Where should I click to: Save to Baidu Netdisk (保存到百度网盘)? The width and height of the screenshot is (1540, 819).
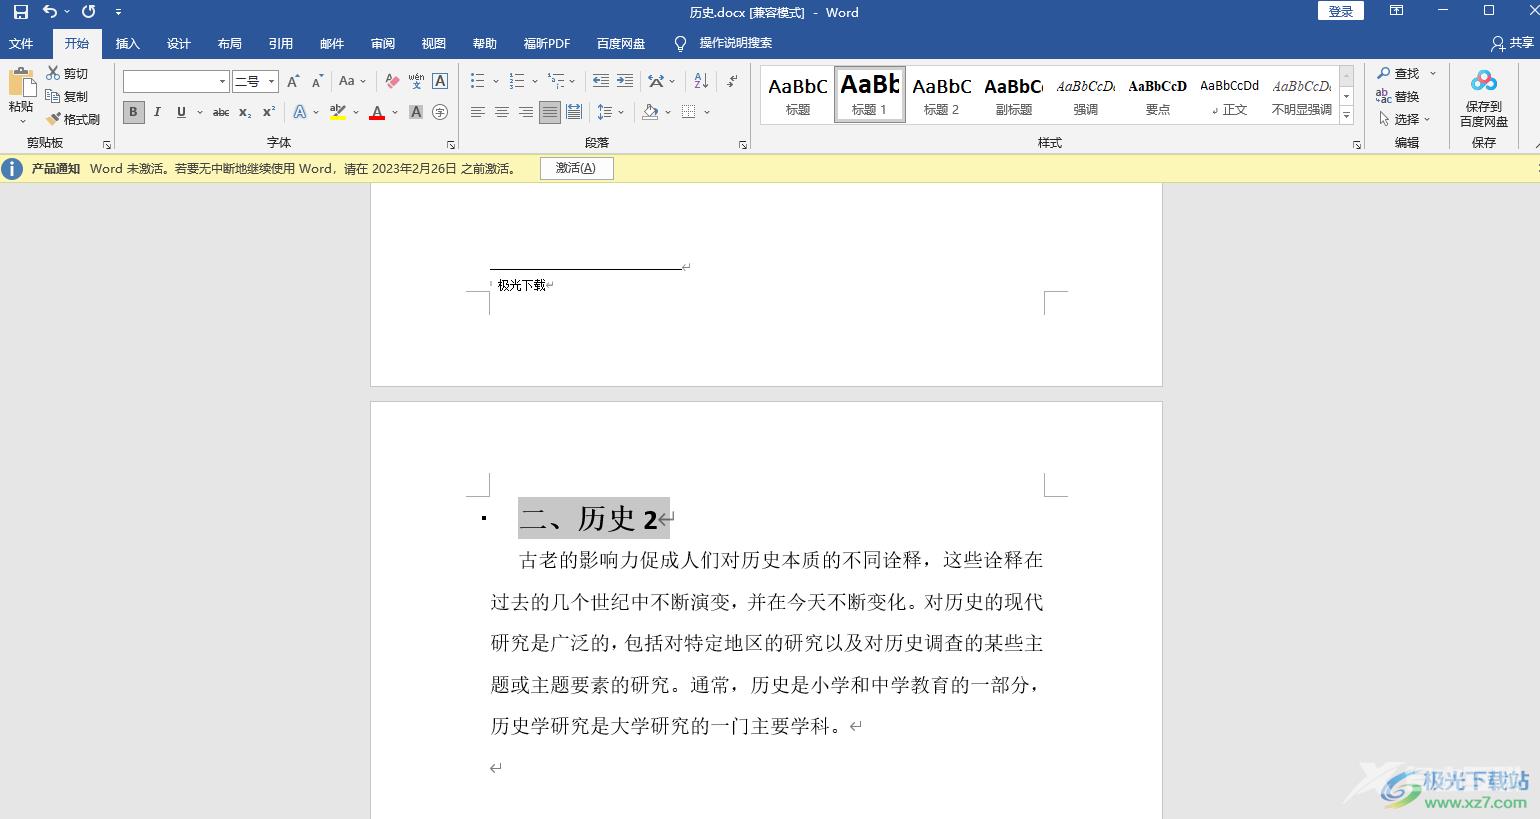(1484, 98)
